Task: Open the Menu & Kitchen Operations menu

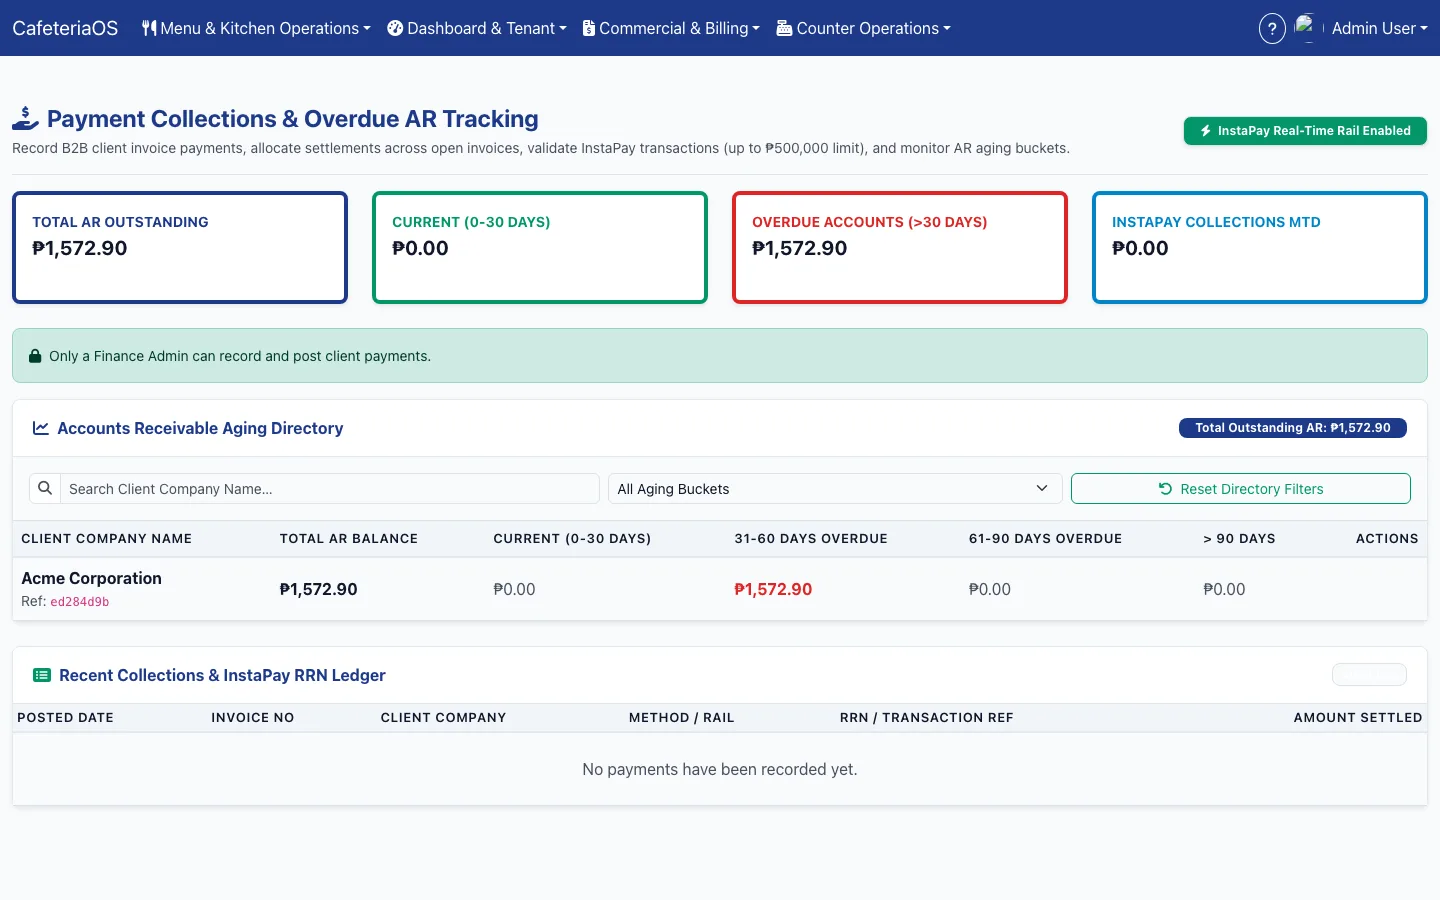Action: point(256,28)
